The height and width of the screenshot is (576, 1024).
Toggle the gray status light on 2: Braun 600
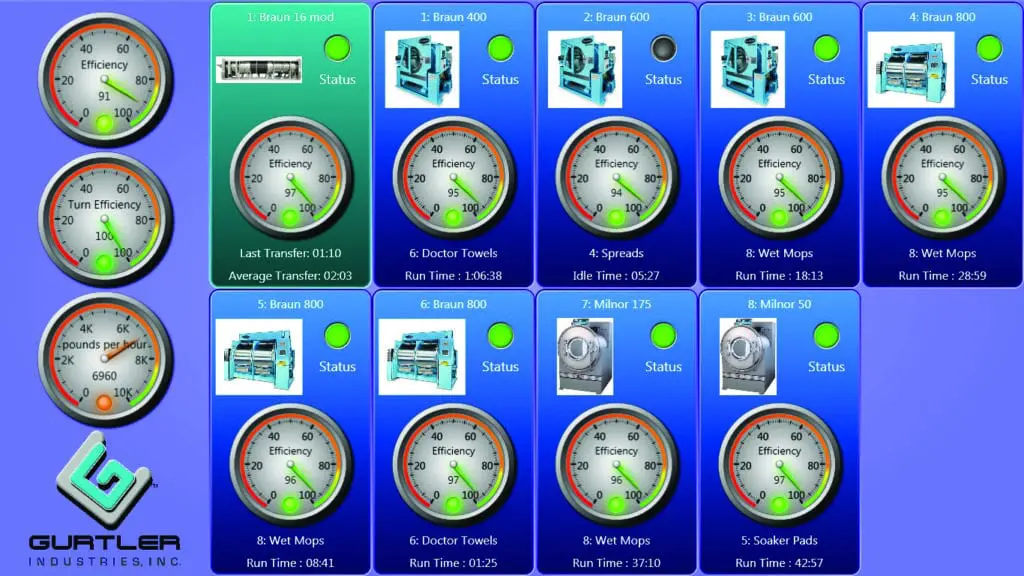pos(663,48)
